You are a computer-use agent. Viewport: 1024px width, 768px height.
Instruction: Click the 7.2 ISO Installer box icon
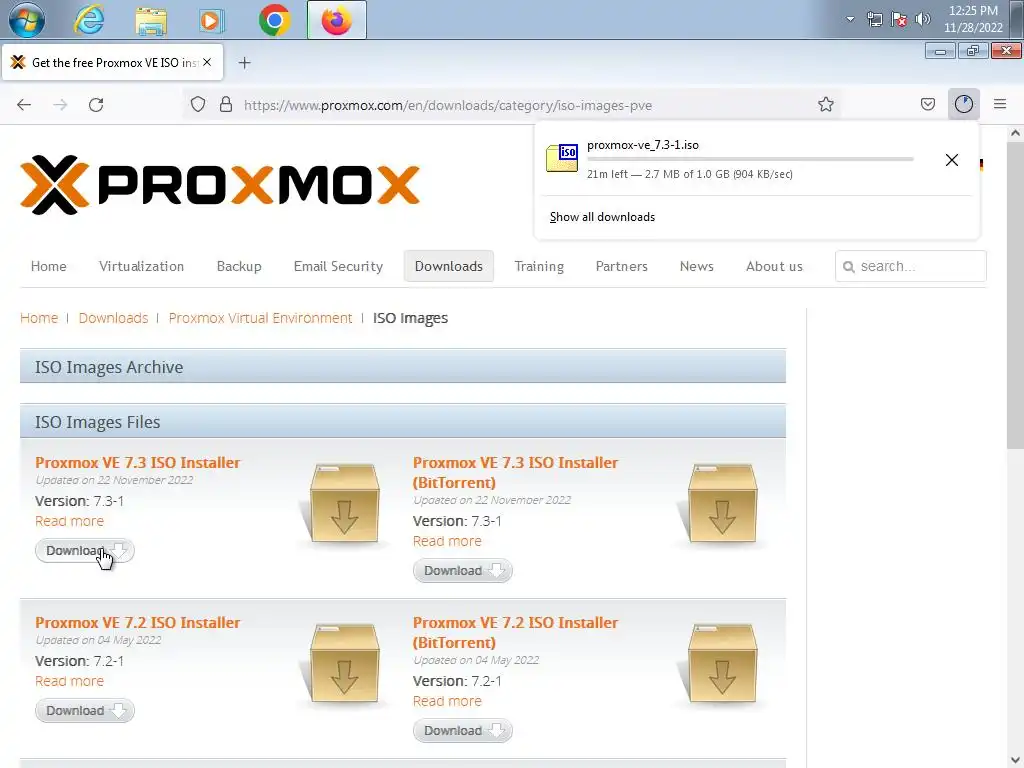click(344, 664)
